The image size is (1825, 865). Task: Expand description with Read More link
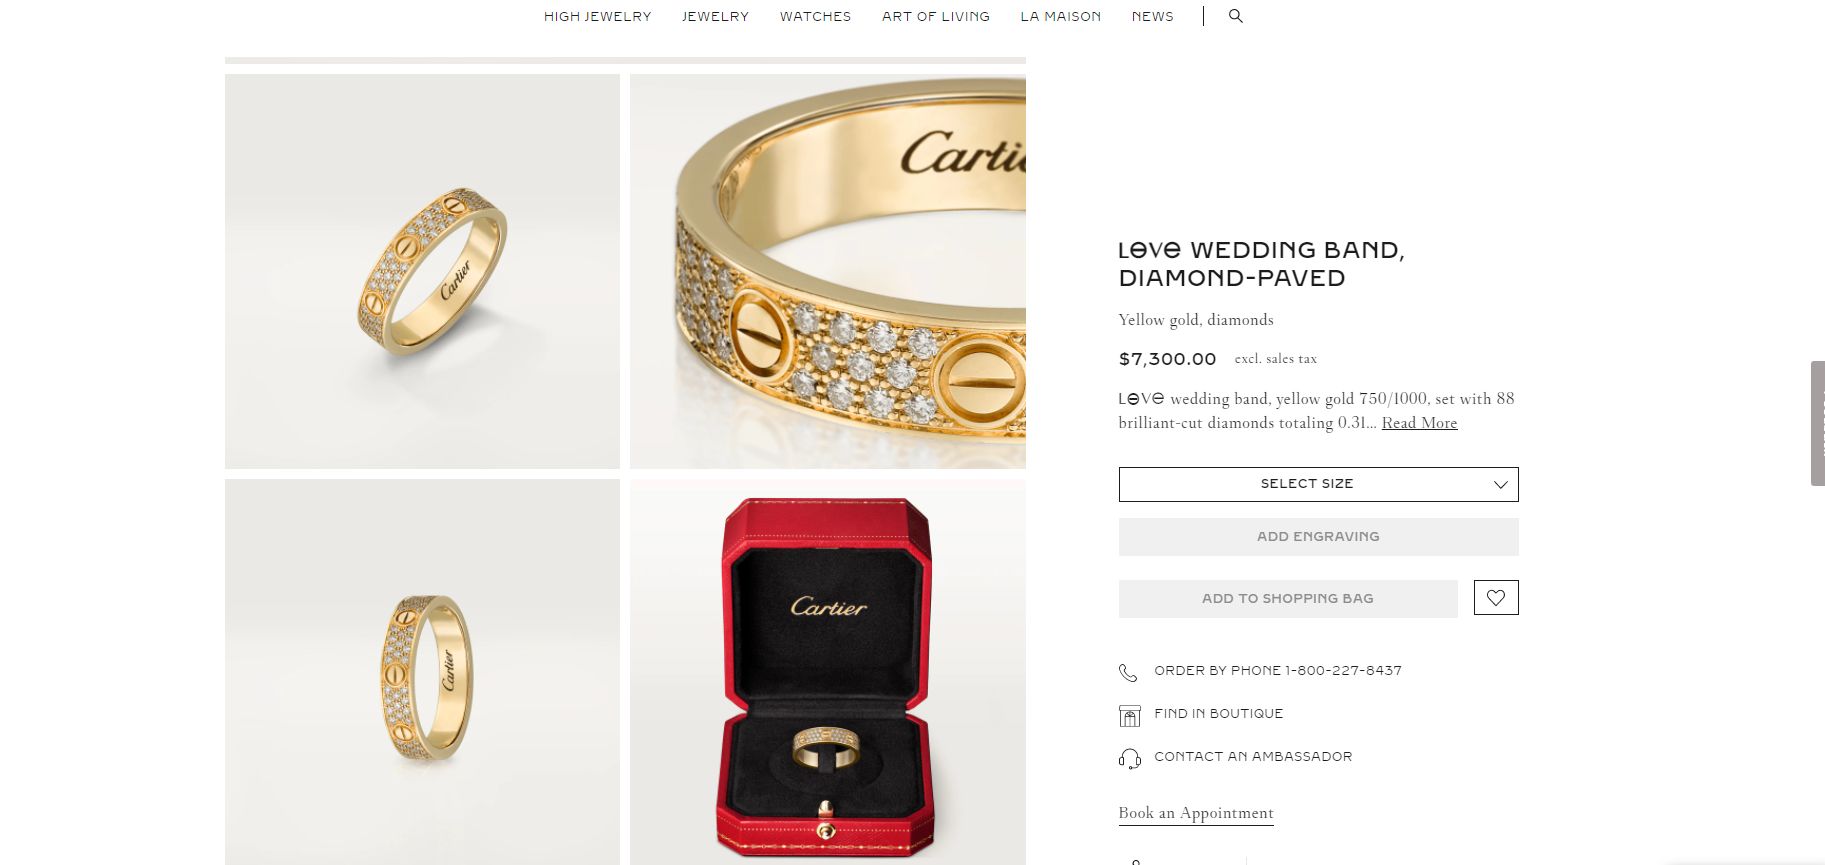tap(1419, 423)
